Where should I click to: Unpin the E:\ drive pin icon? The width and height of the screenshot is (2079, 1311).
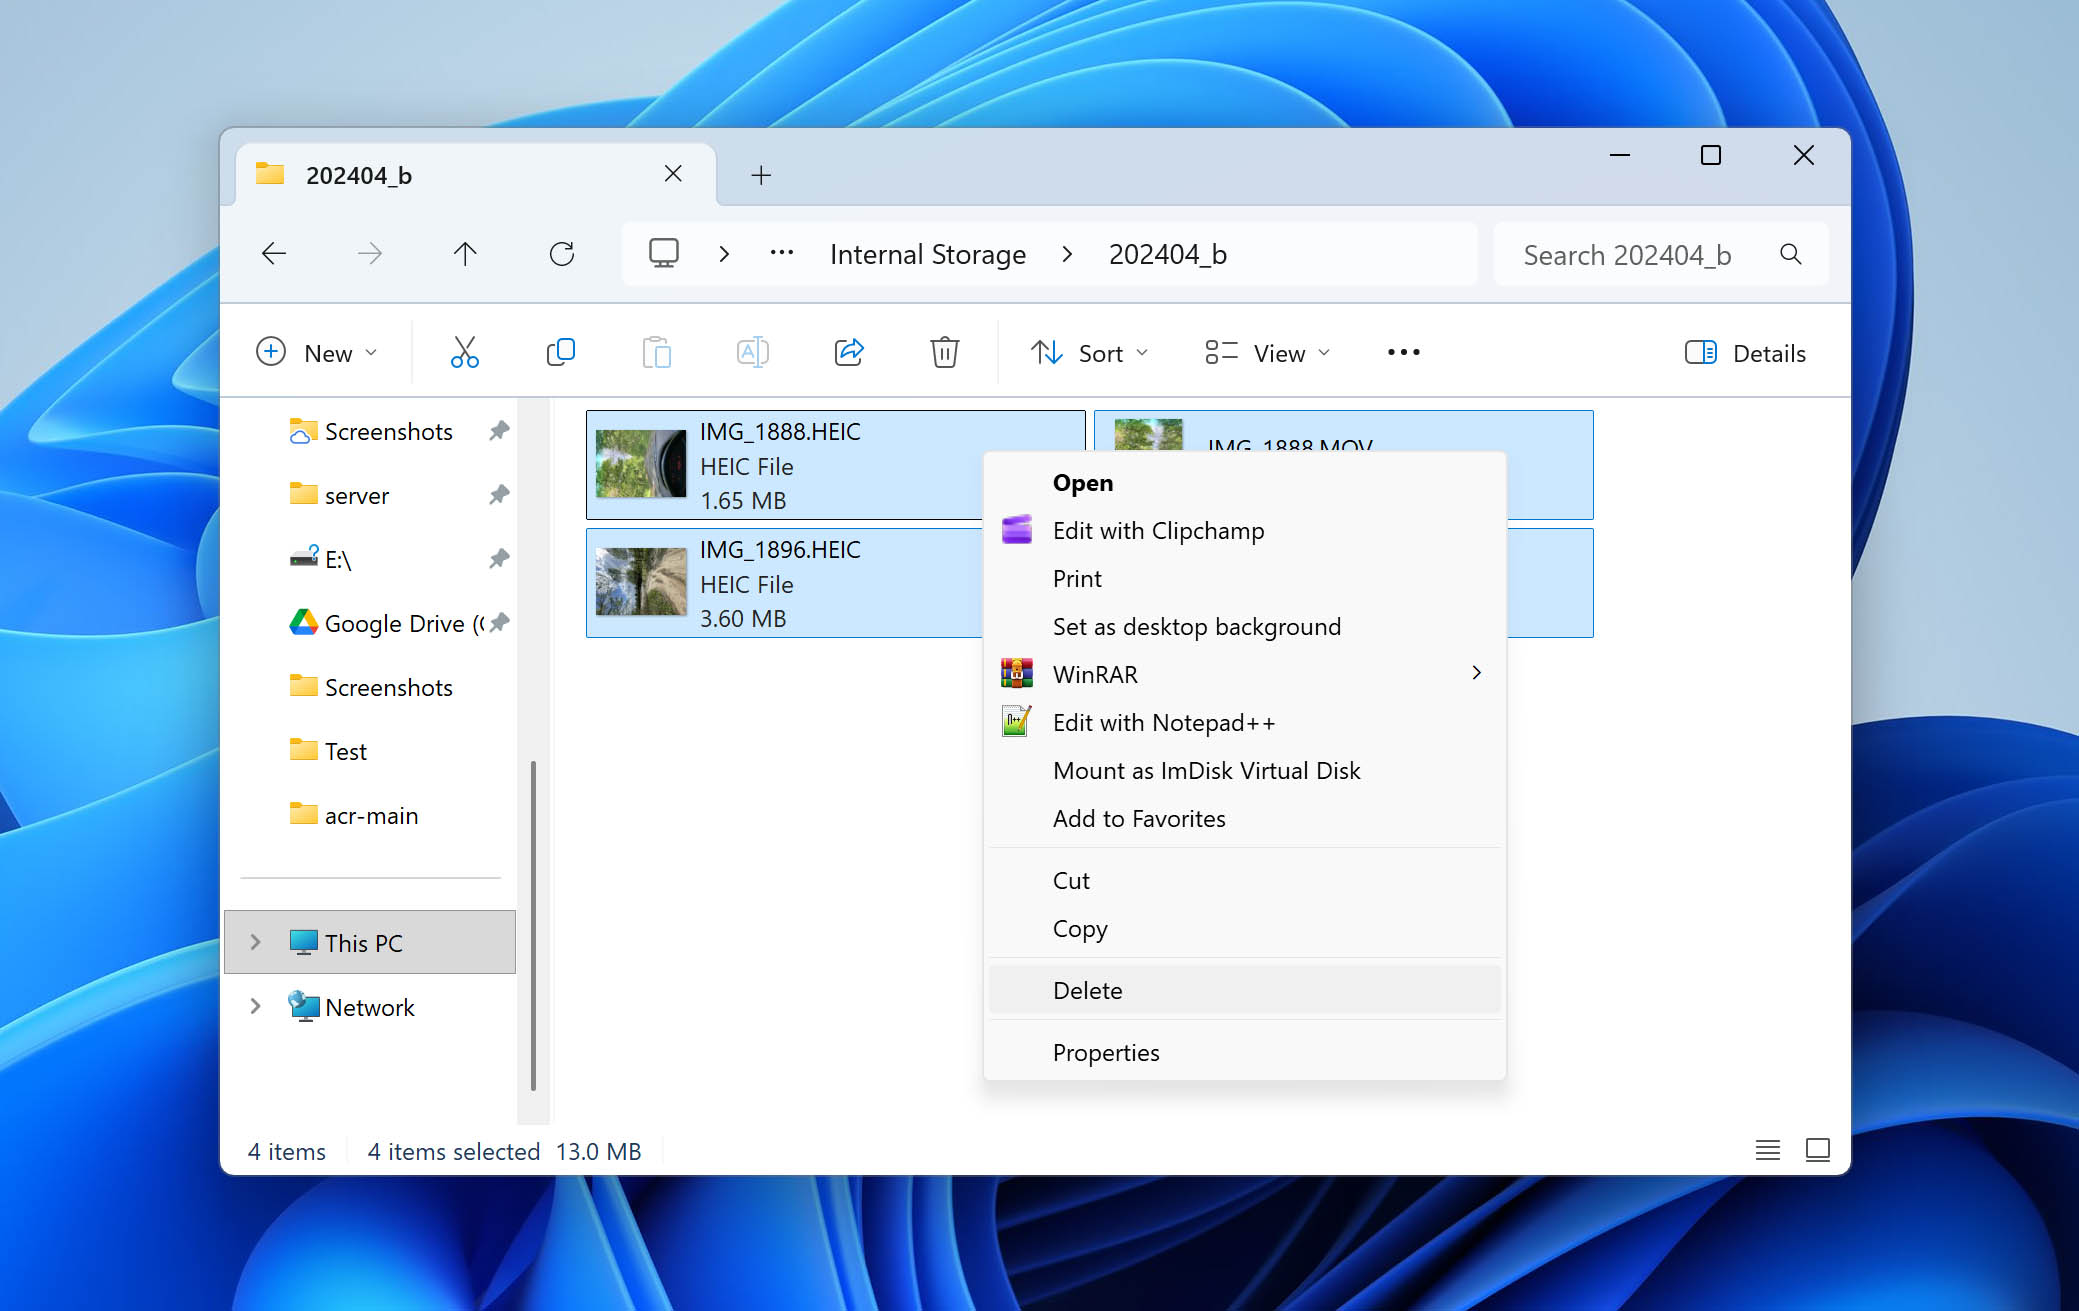pos(499,559)
